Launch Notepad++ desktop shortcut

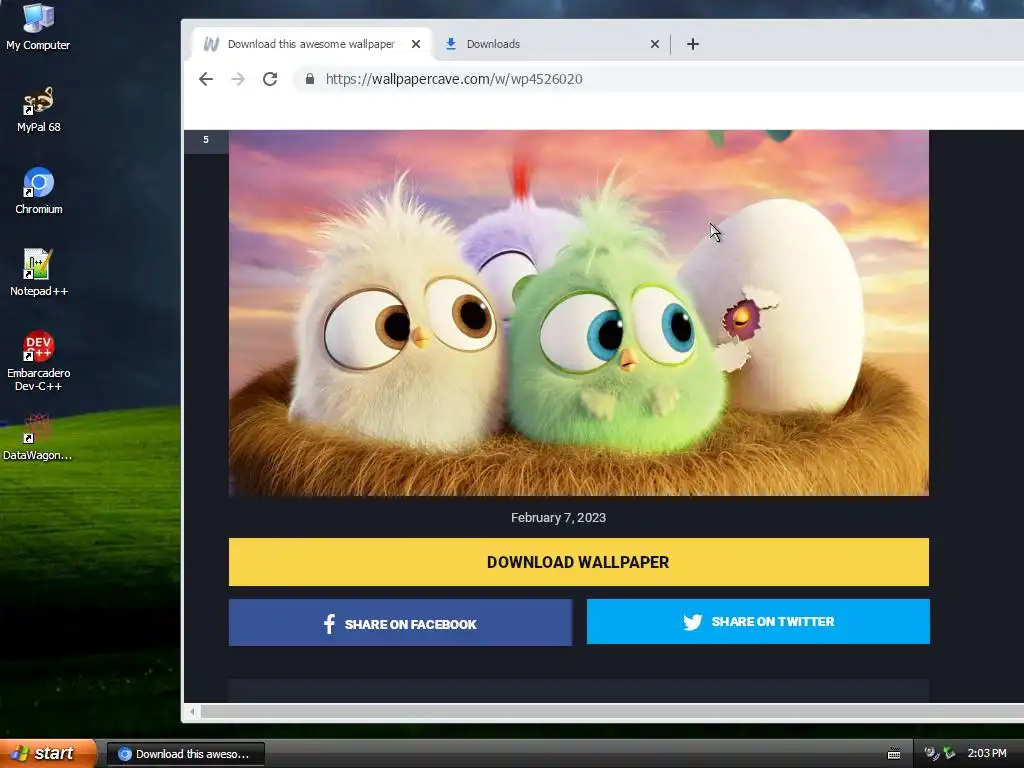pyautogui.click(x=39, y=272)
